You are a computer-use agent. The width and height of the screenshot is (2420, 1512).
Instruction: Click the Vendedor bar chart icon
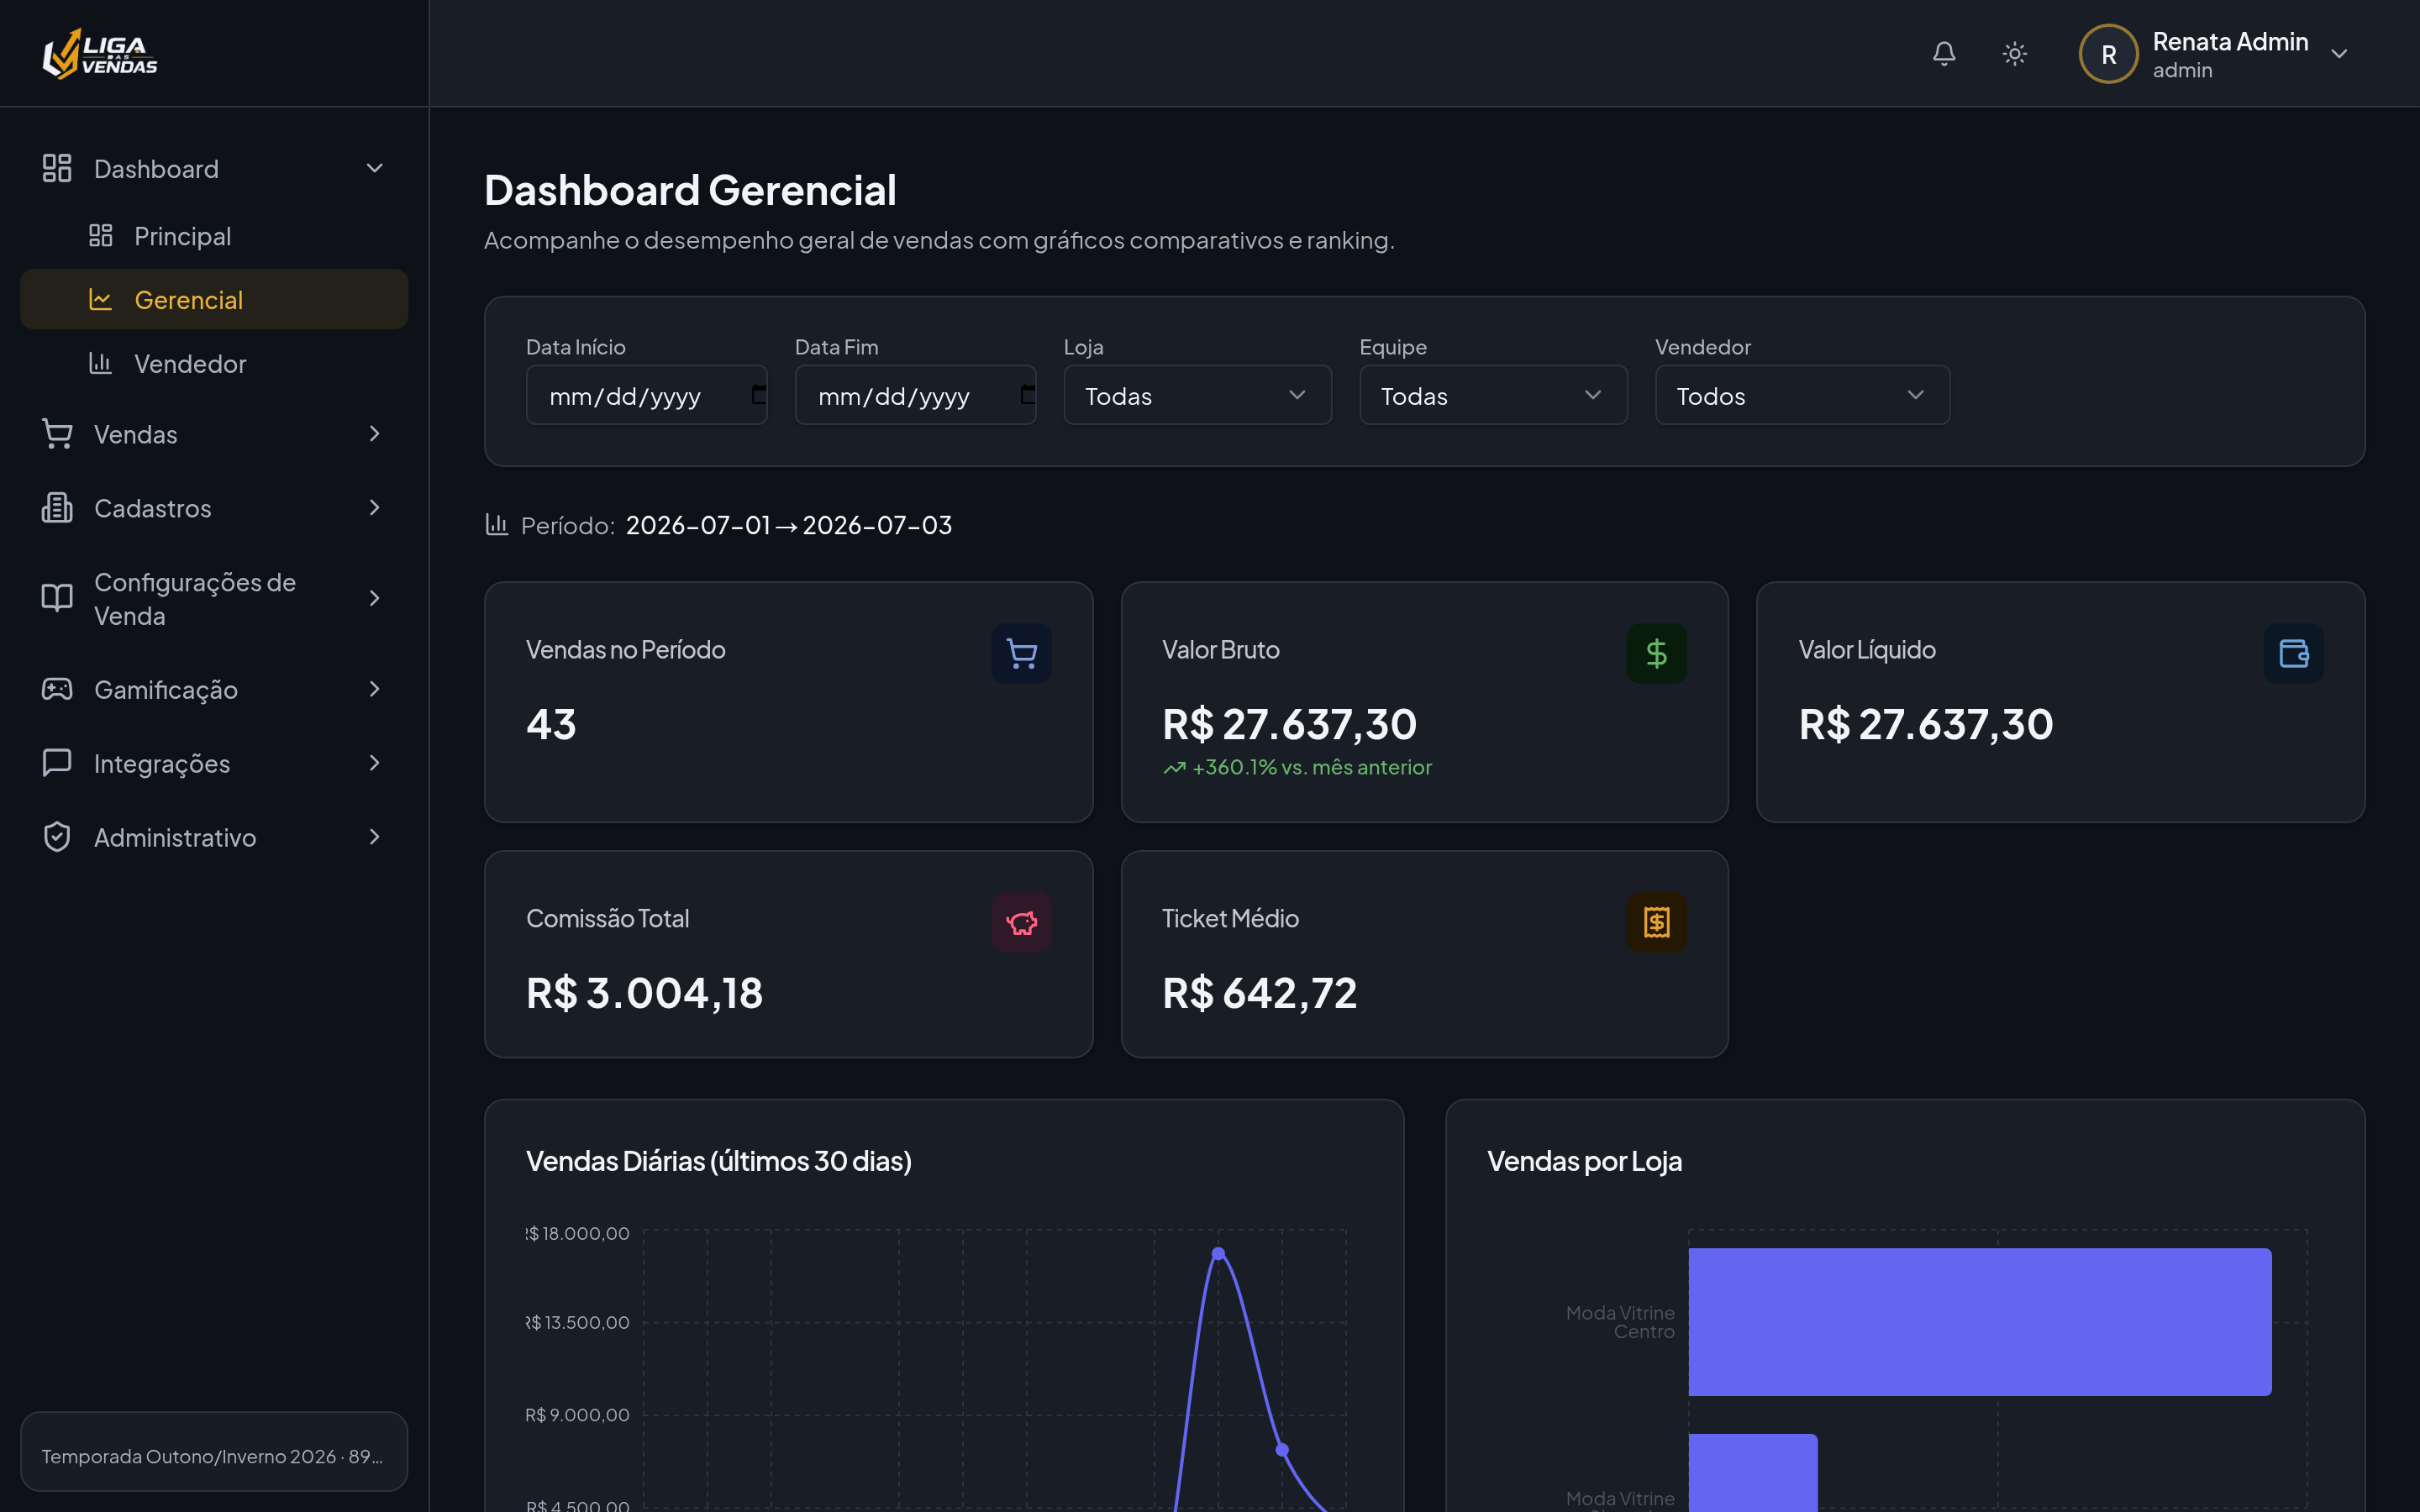pos(100,363)
